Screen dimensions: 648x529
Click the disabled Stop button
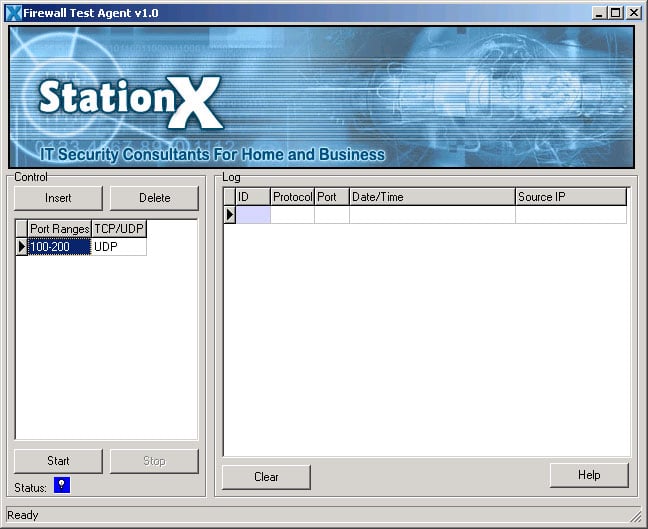[x=154, y=461]
